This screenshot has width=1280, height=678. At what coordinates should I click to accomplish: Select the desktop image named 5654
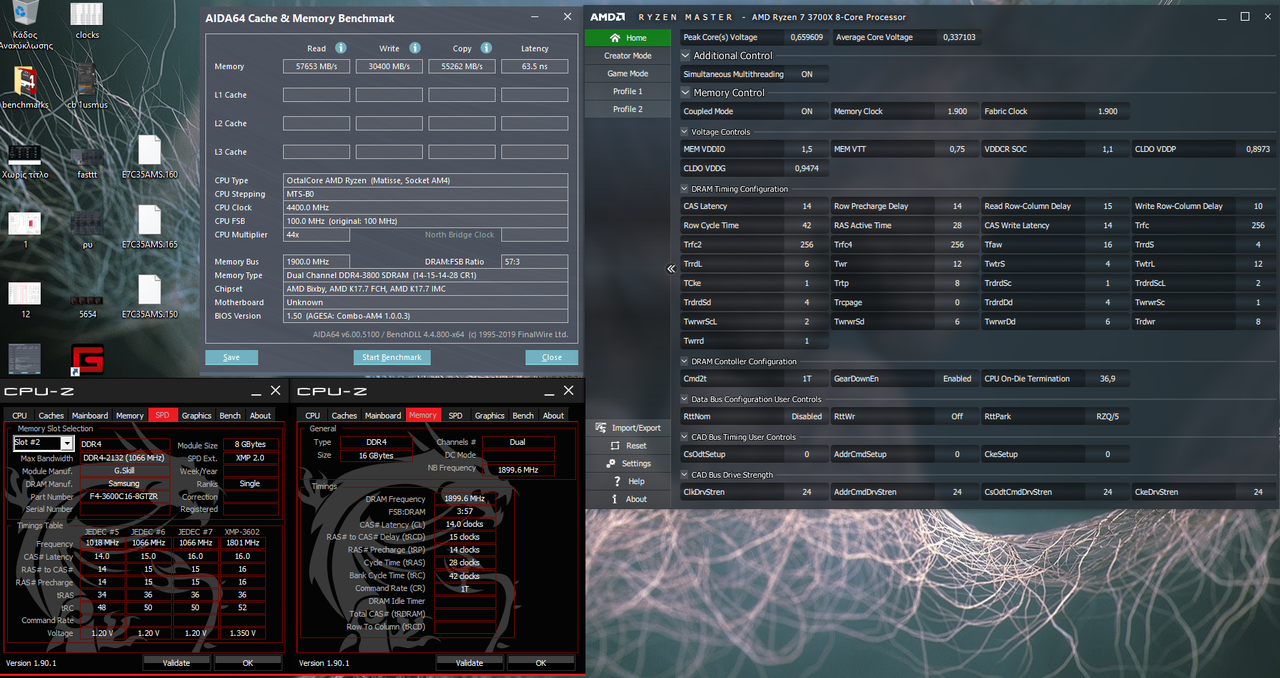coord(87,304)
